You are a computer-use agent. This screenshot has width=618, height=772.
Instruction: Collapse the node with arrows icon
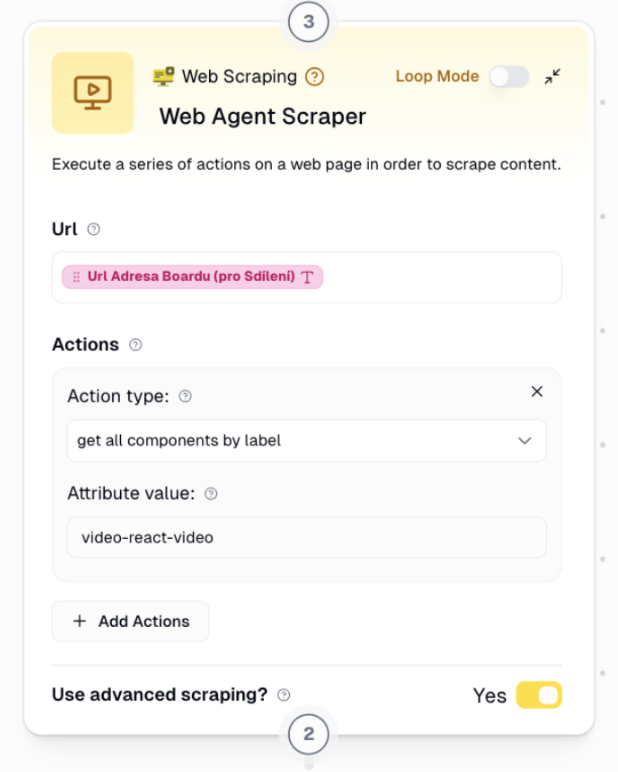[x=552, y=76]
